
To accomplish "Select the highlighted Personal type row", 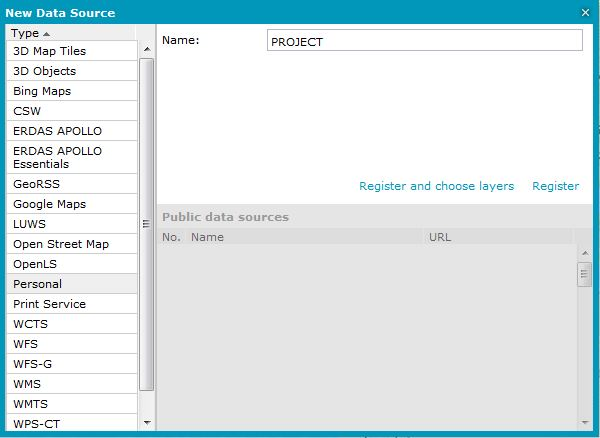I will point(72,284).
